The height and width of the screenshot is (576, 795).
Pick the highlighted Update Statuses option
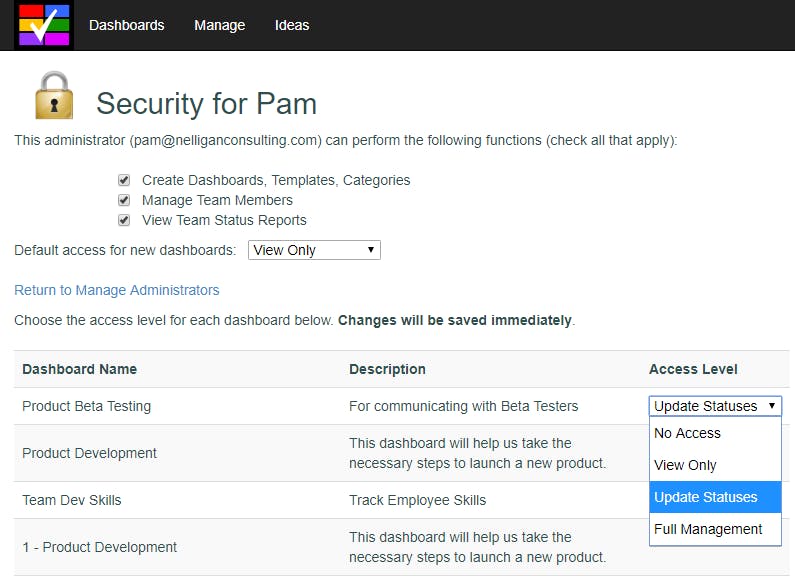pyautogui.click(x=706, y=497)
